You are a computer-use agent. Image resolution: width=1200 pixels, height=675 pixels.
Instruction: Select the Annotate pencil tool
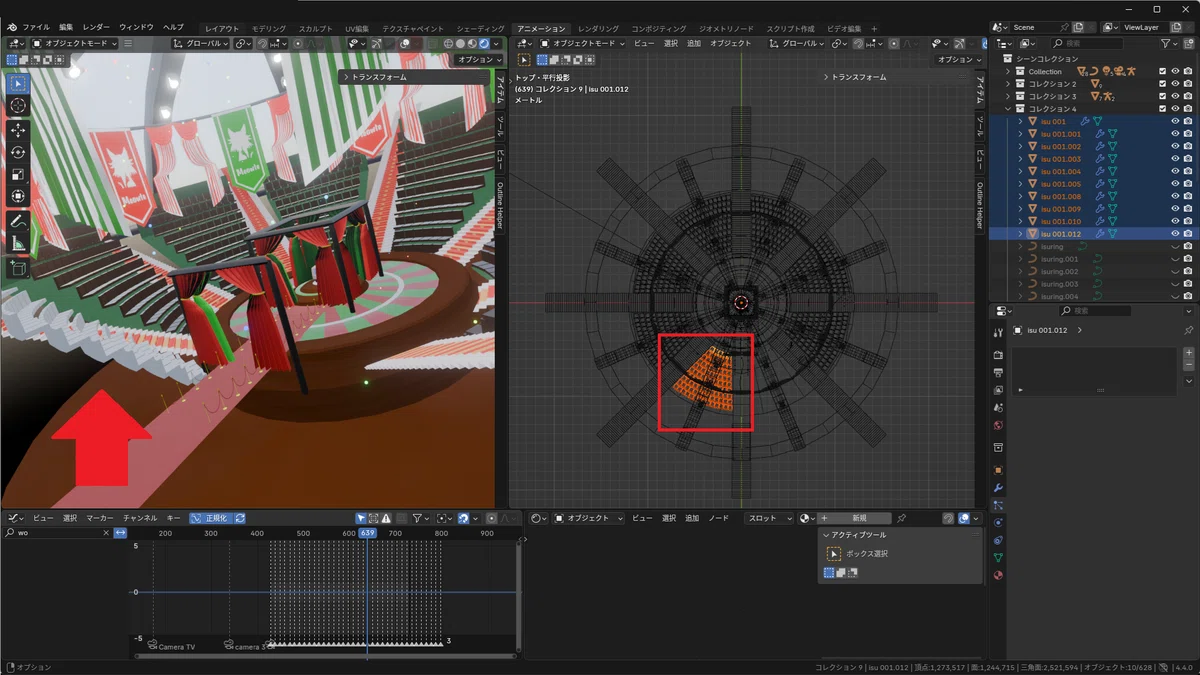(x=18, y=221)
